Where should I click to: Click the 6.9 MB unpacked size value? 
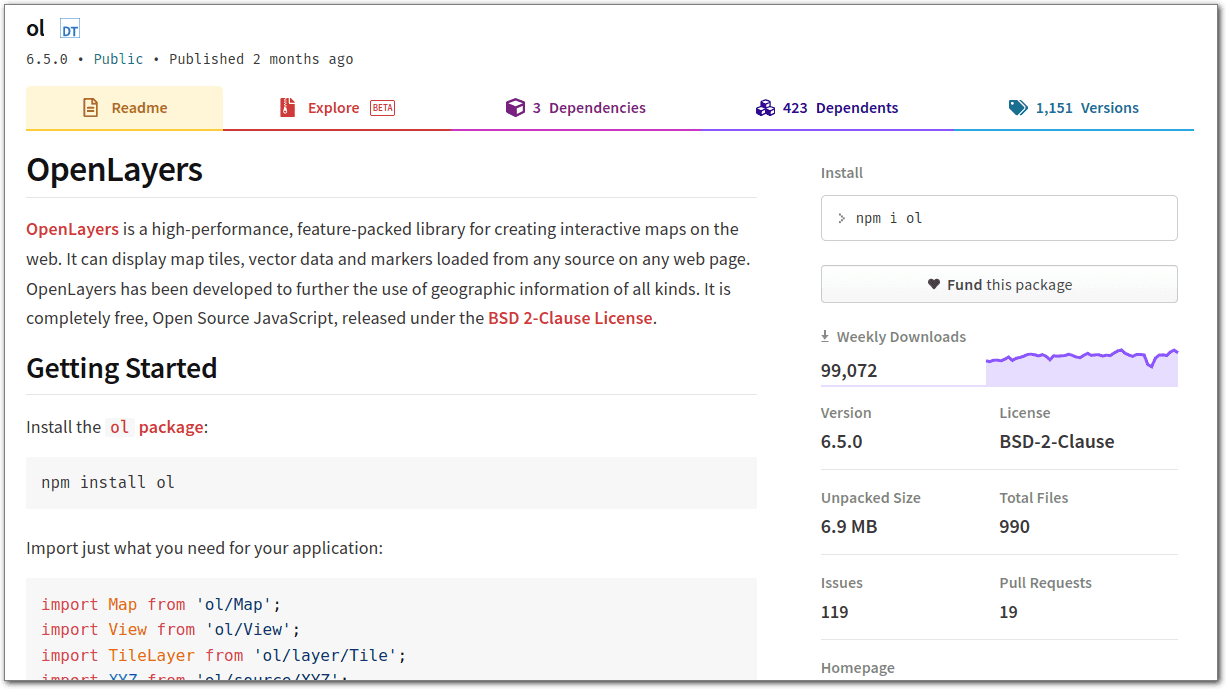(x=849, y=526)
